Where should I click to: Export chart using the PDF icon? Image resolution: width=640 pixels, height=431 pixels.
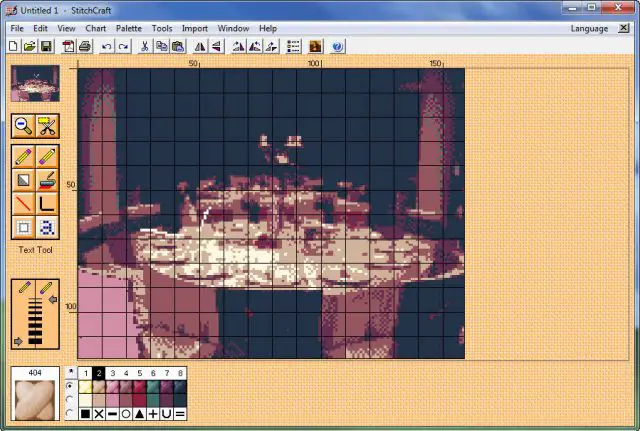68,46
